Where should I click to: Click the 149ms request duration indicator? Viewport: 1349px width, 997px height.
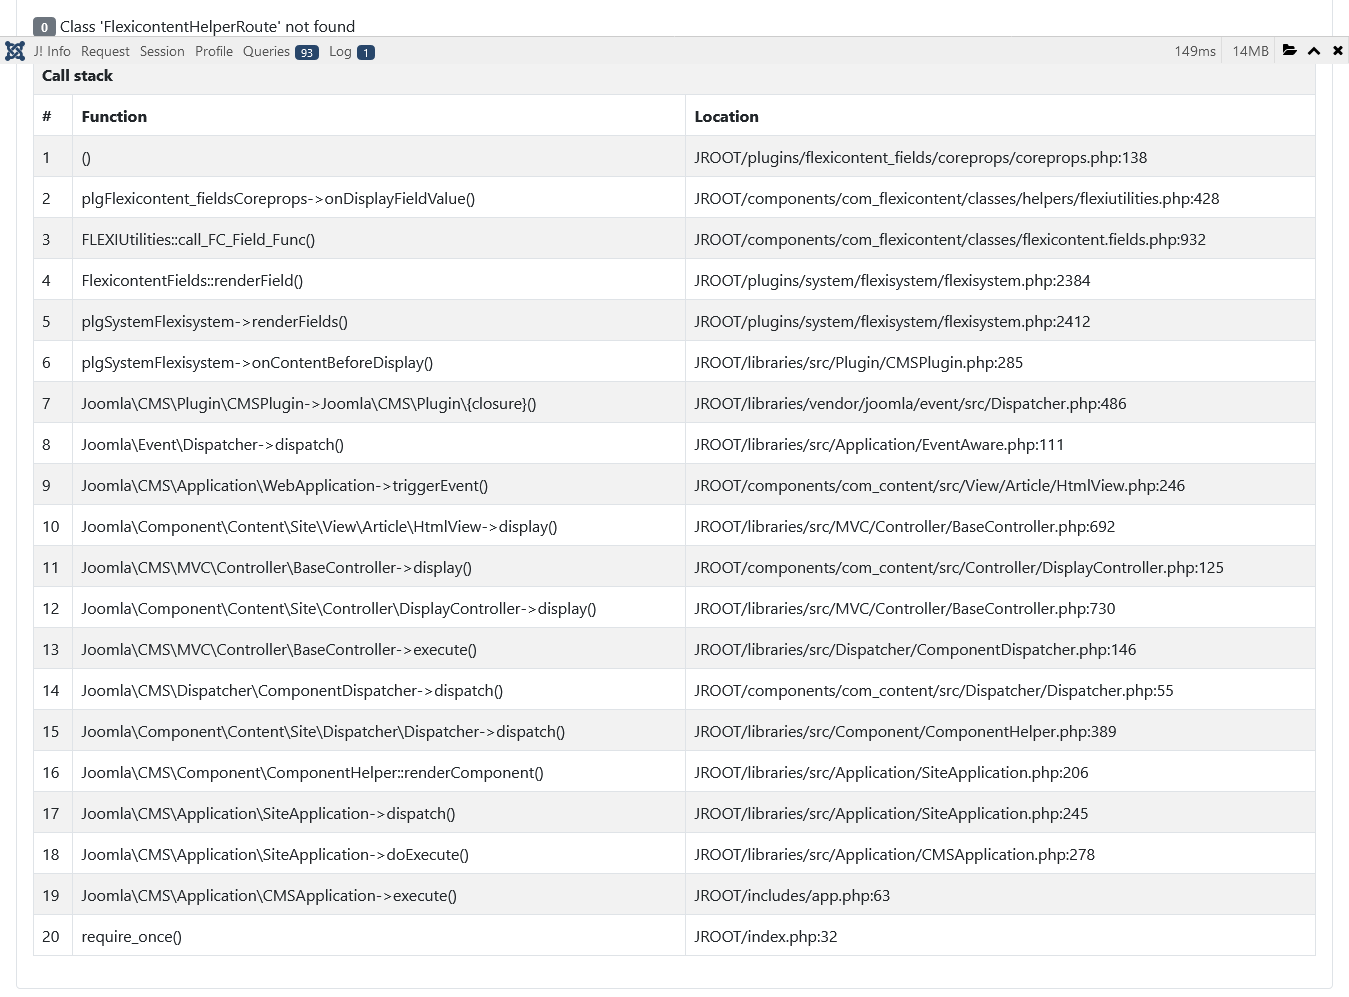1195,51
